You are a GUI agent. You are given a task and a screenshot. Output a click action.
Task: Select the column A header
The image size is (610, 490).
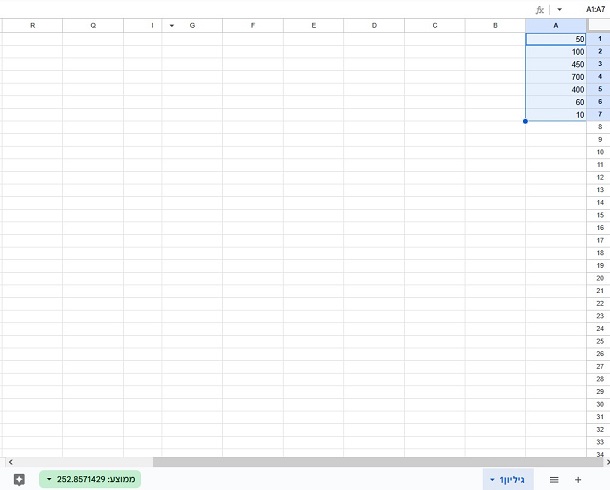[556, 25]
